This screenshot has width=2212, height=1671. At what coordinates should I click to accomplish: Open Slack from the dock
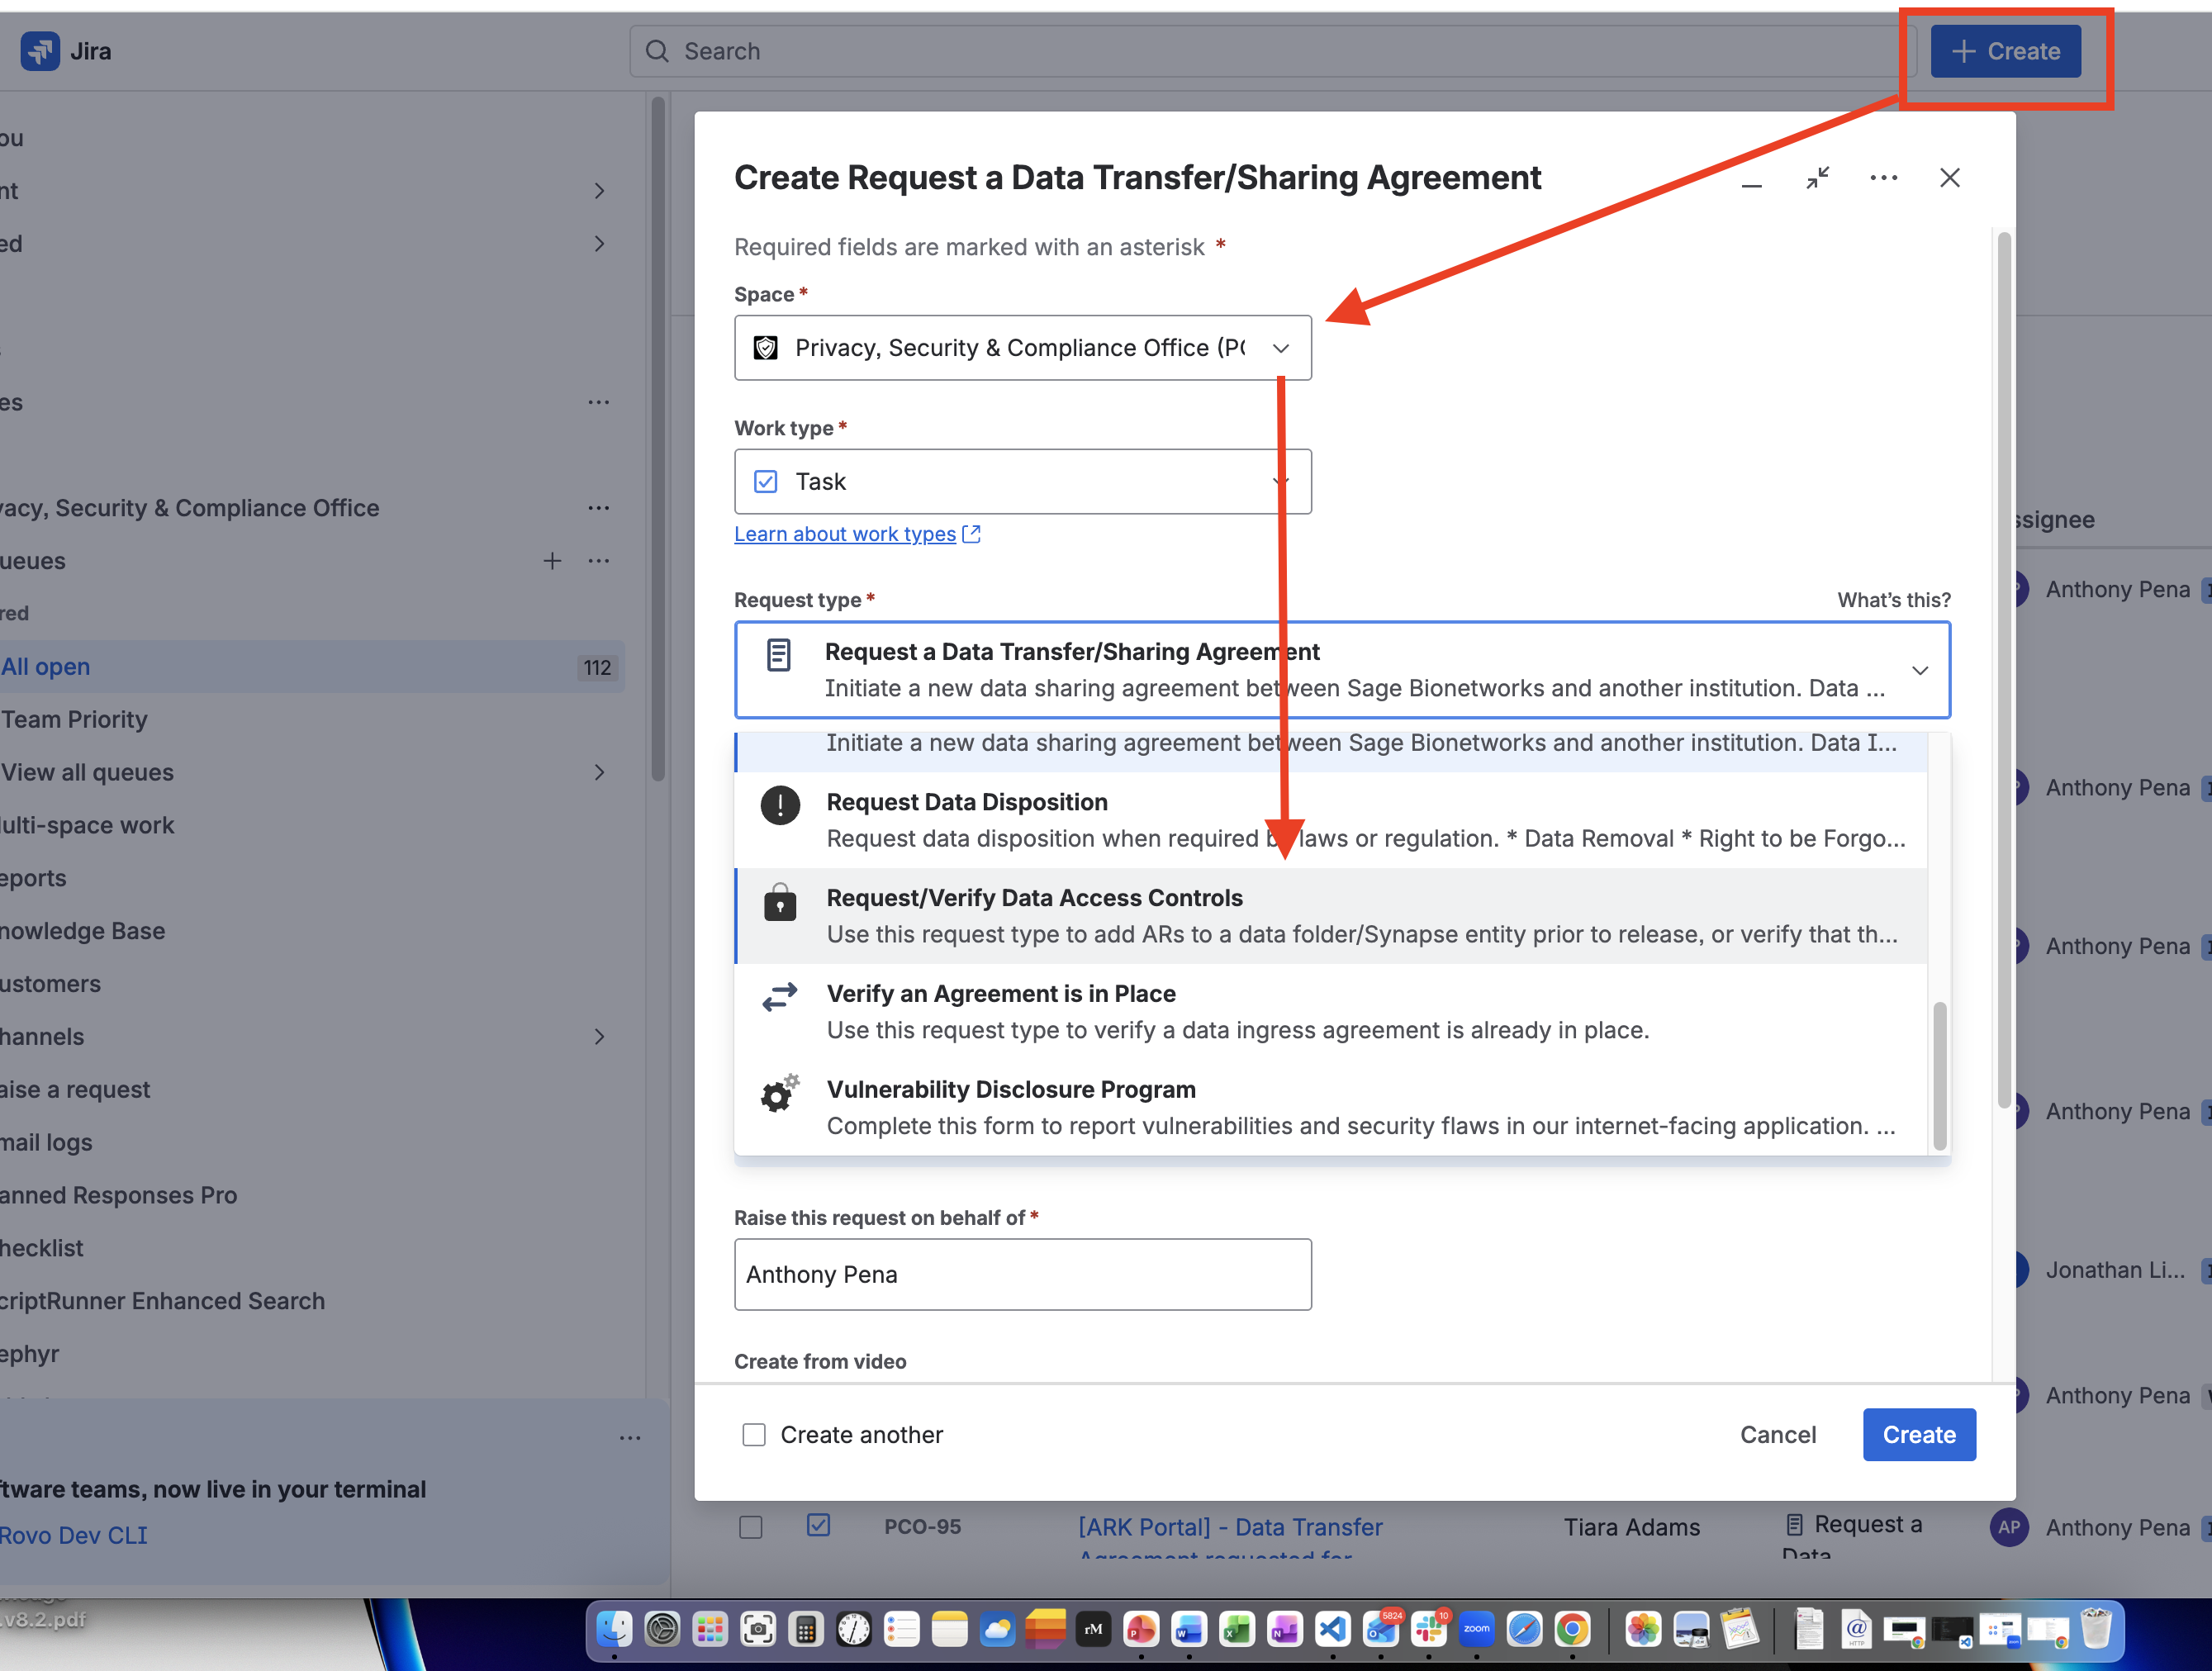pos(1429,1629)
